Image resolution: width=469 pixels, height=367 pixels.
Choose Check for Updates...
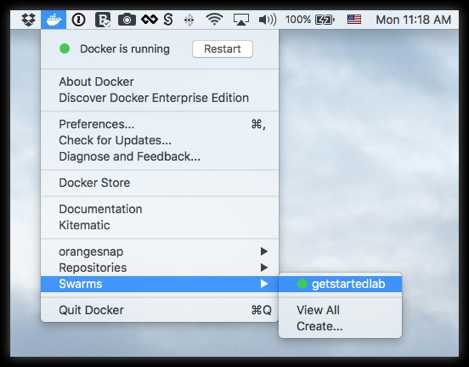[x=160, y=140]
